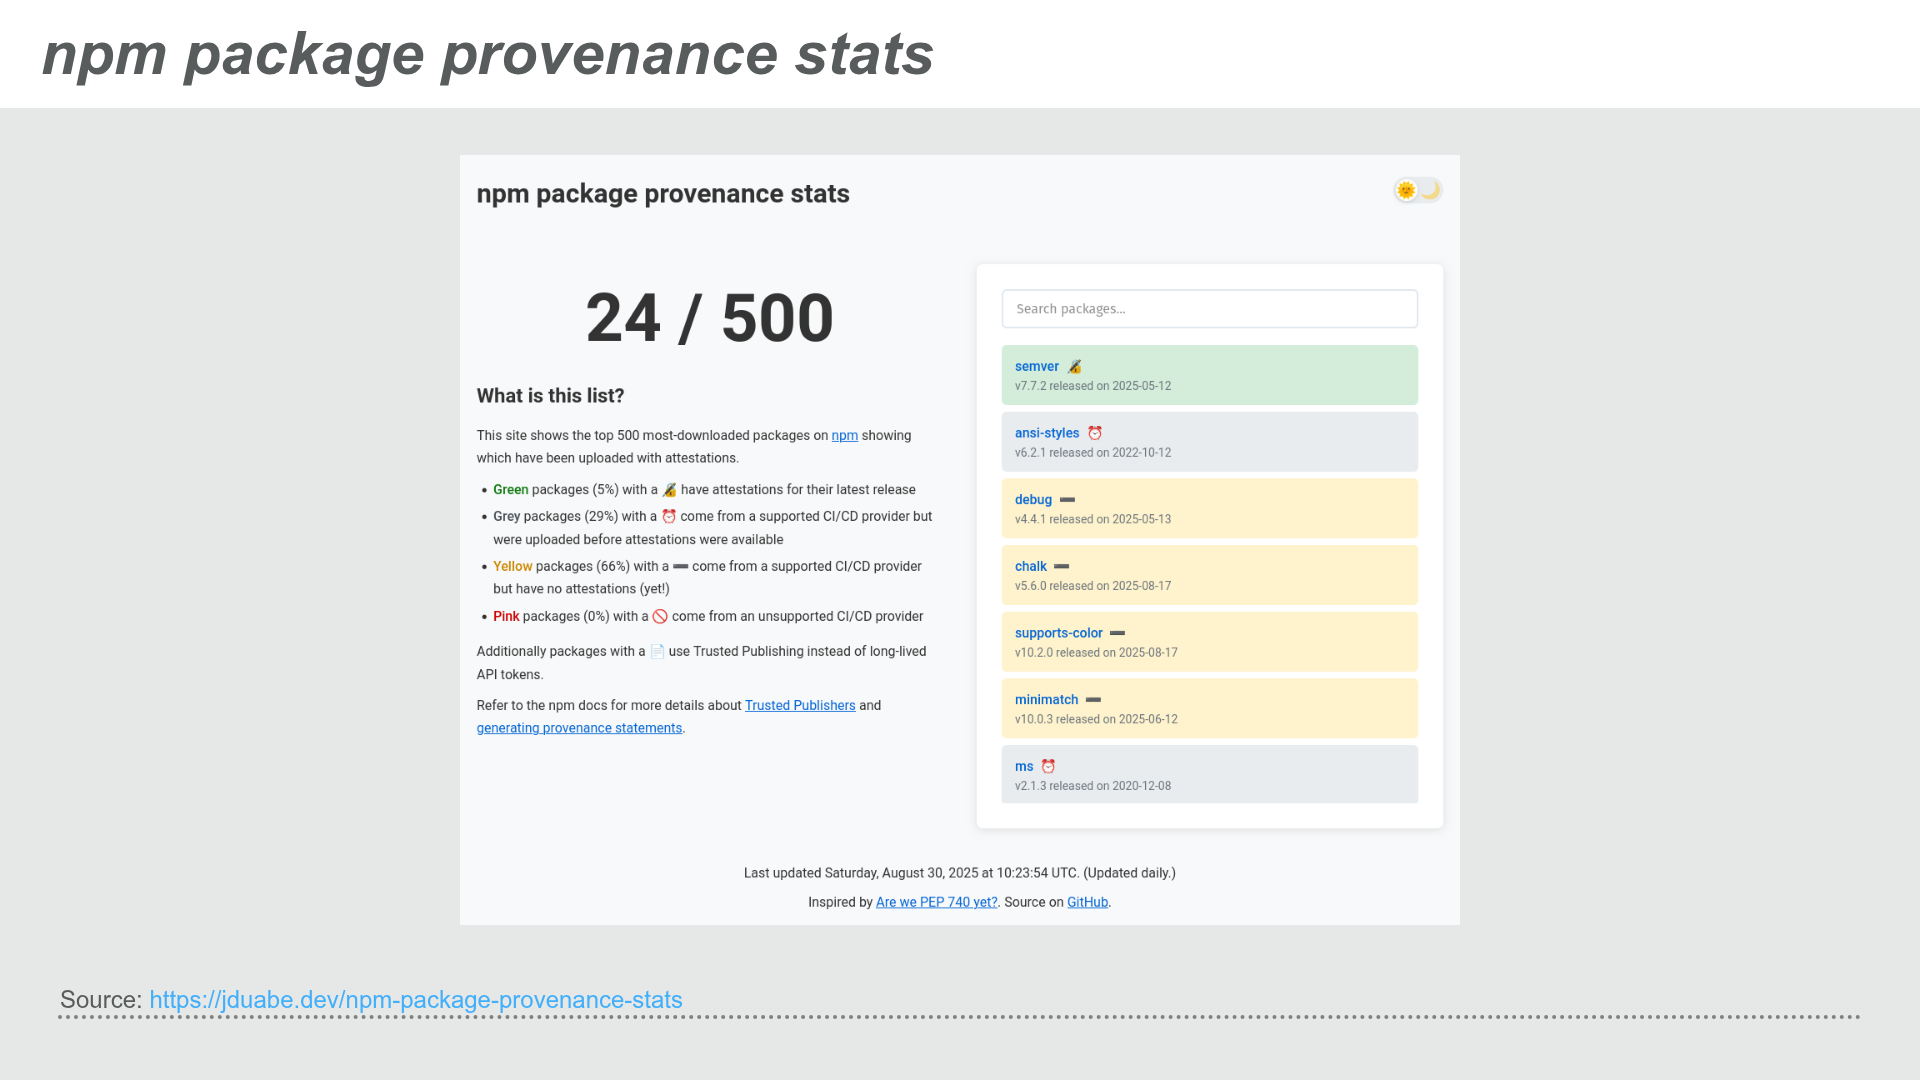Open the minimatch package link
Viewport: 1920px width, 1080px height.
point(1046,700)
